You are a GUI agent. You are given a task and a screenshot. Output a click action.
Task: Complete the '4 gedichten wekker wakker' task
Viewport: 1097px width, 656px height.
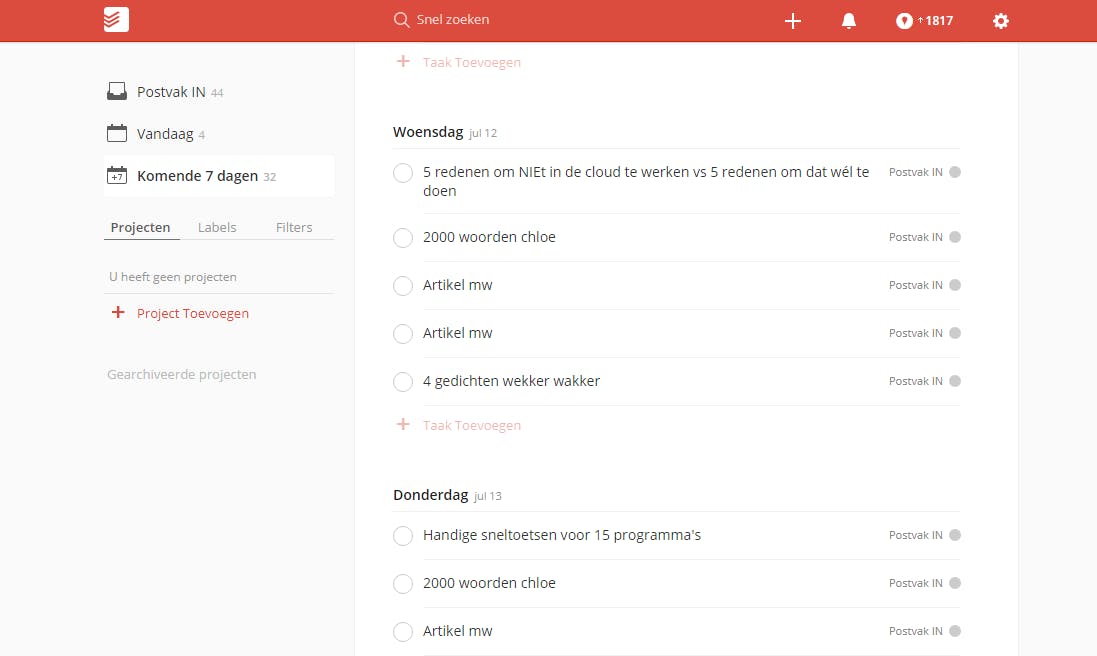pyautogui.click(x=403, y=382)
